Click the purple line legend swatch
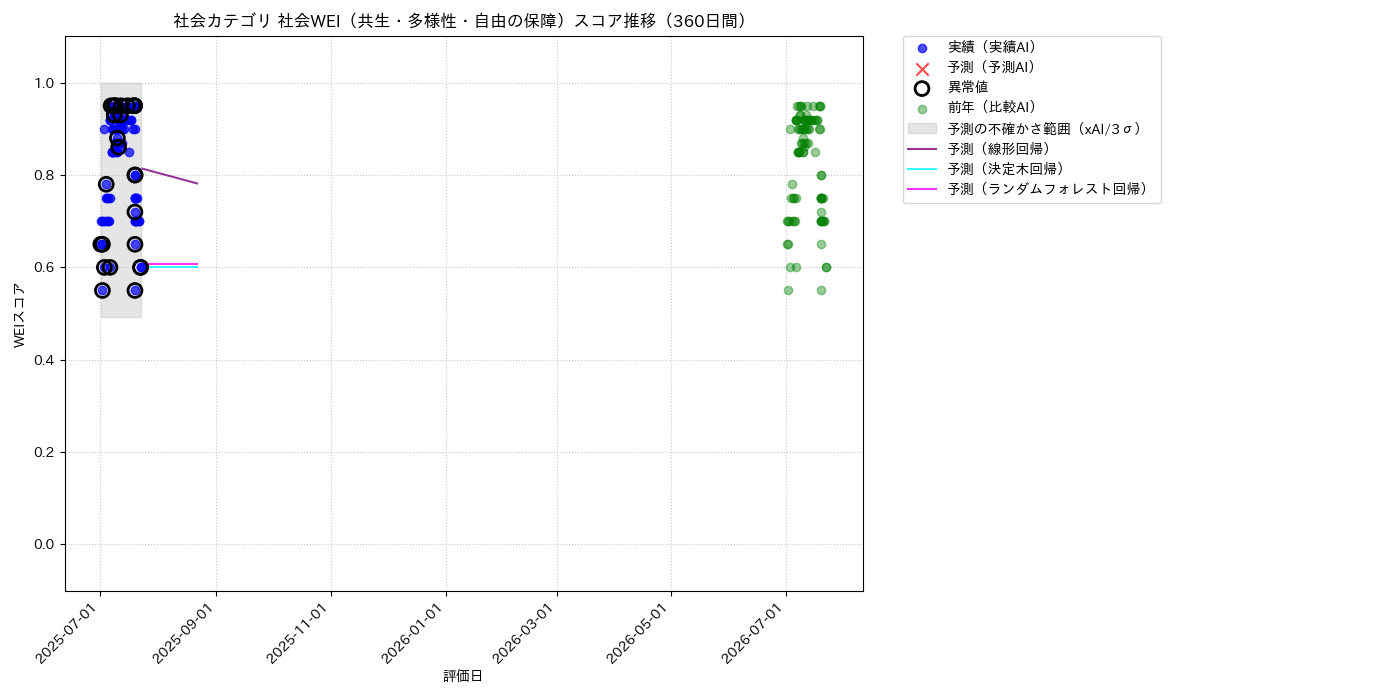 pos(922,149)
